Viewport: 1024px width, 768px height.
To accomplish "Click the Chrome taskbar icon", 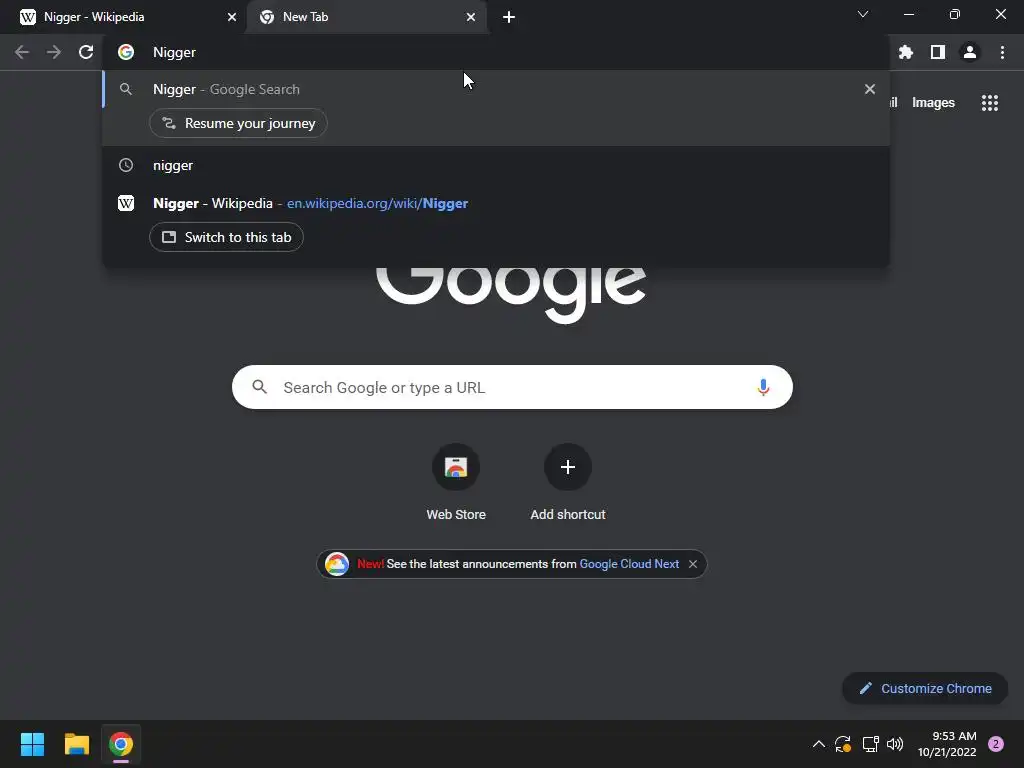I will [121, 744].
